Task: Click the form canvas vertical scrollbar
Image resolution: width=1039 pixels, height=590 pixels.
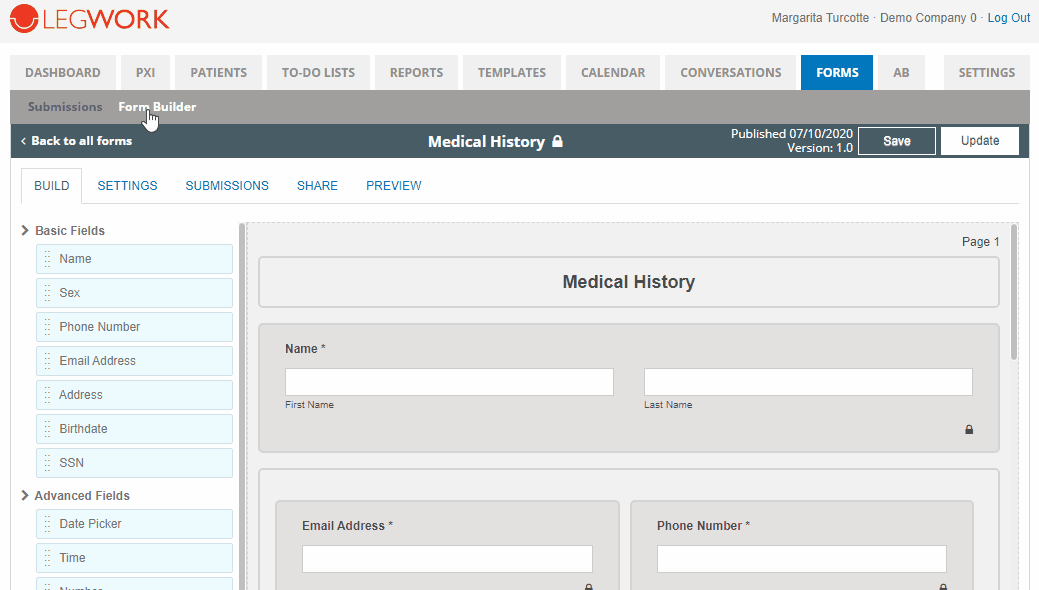Action: click(1013, 291)
